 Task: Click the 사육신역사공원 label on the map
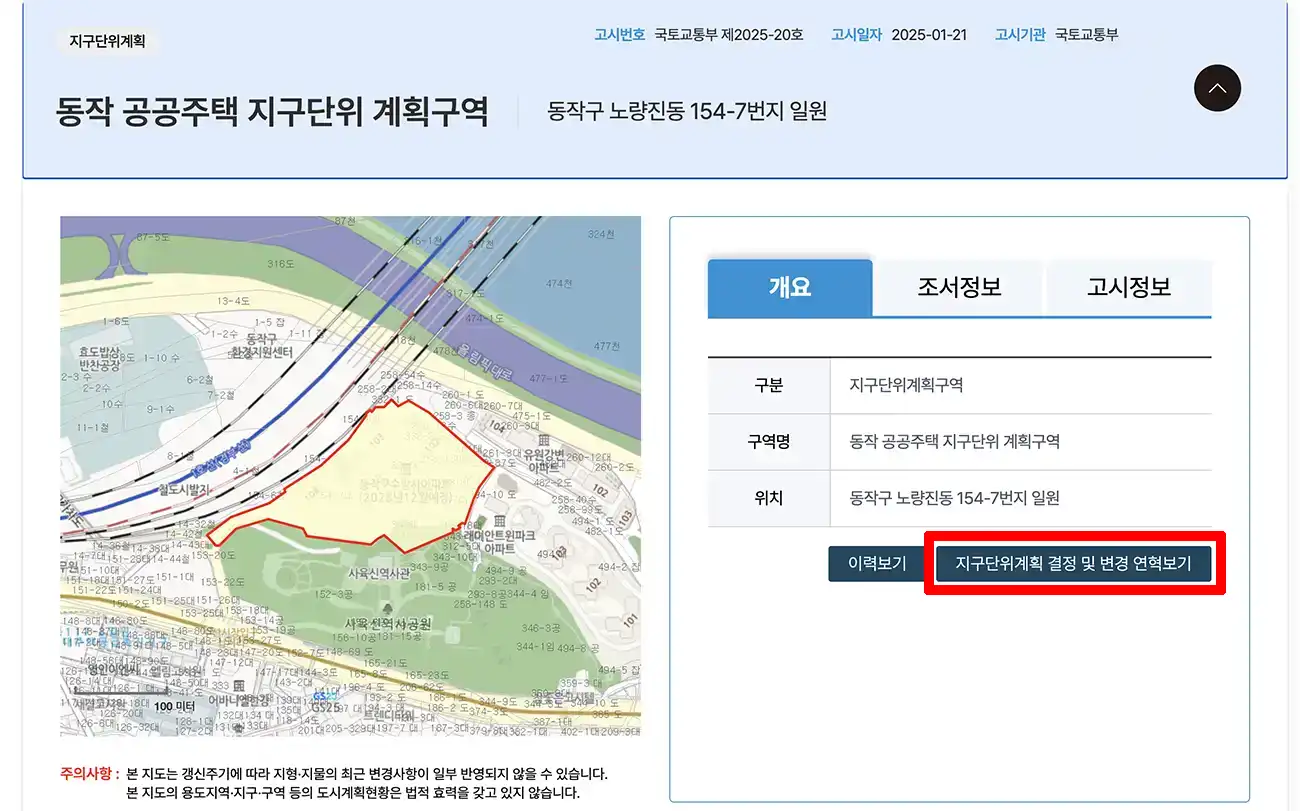tap(387, 624)
